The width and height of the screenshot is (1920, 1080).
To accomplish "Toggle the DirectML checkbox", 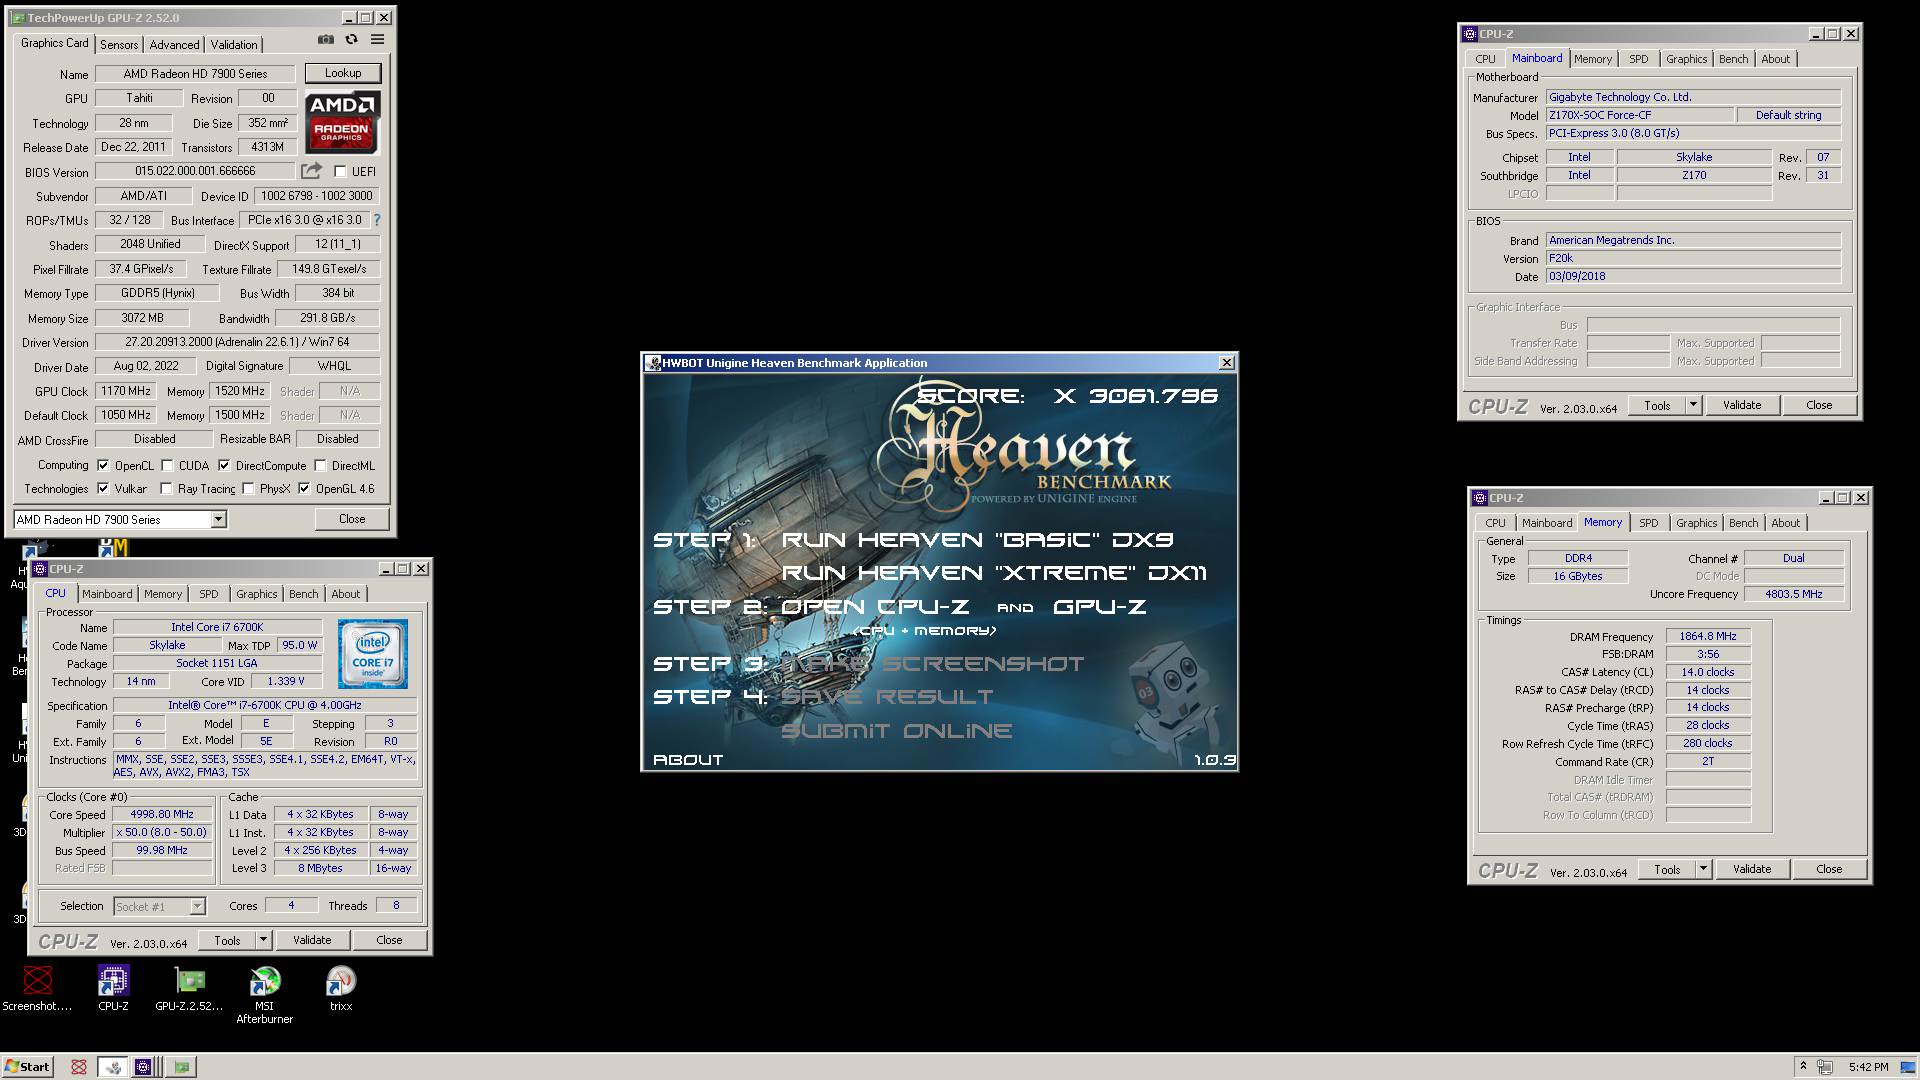I will 320,465.
